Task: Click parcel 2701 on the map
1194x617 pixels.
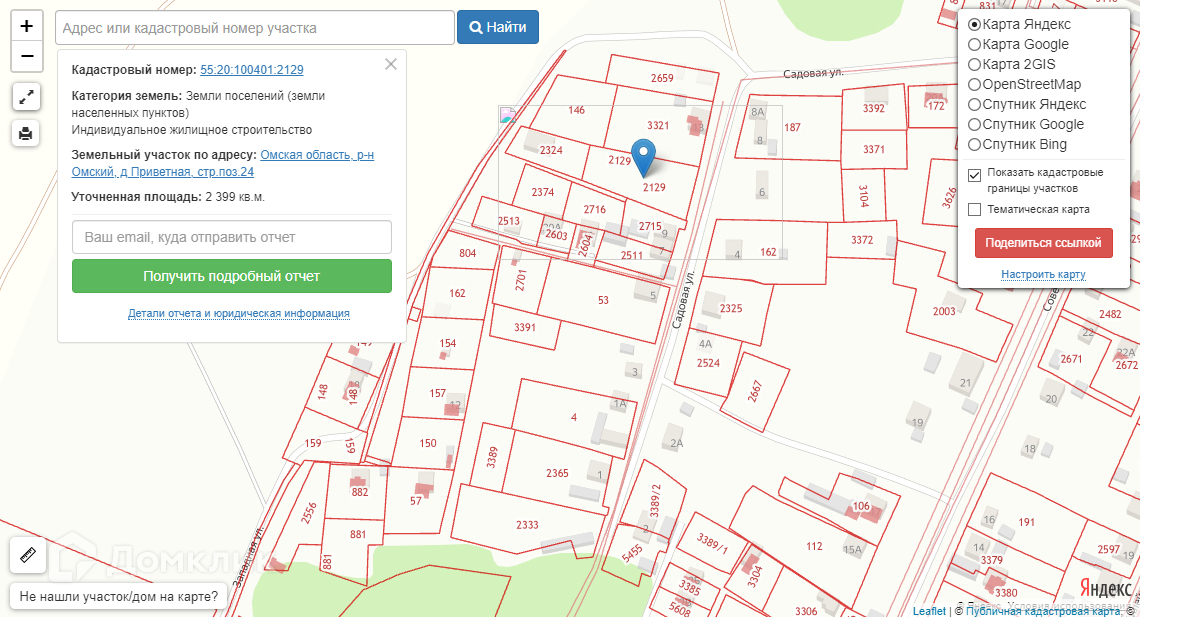Action: point(521,281)
